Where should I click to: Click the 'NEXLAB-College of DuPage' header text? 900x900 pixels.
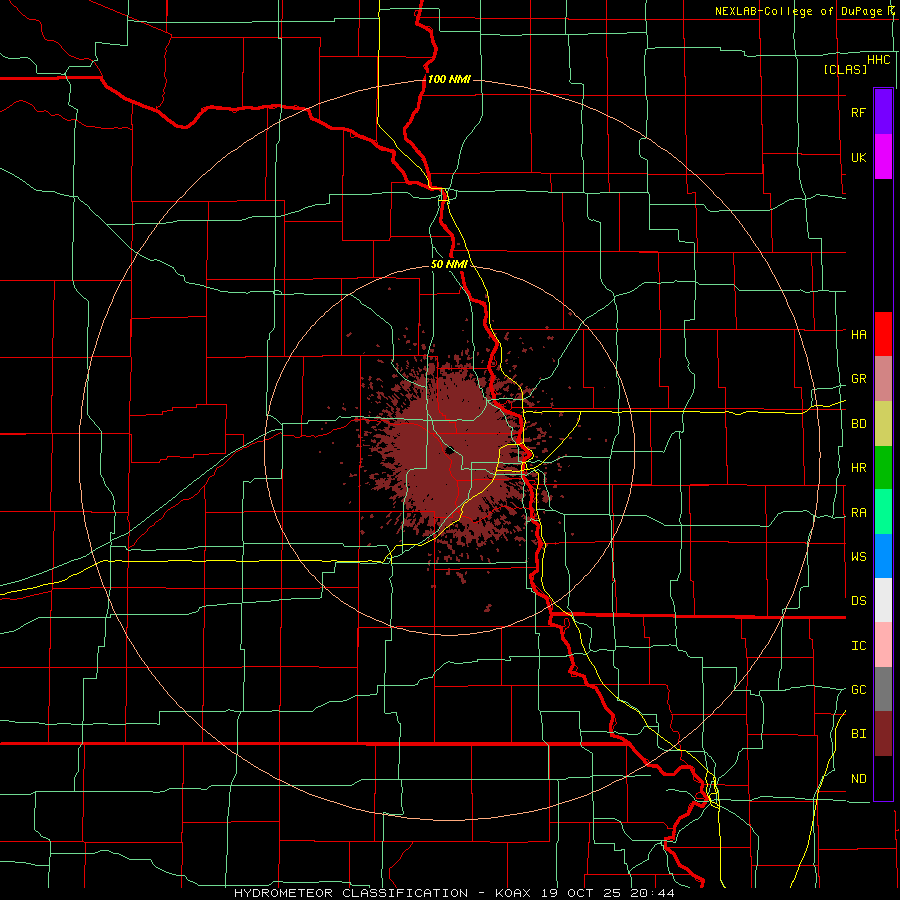(x=798, y=11)
